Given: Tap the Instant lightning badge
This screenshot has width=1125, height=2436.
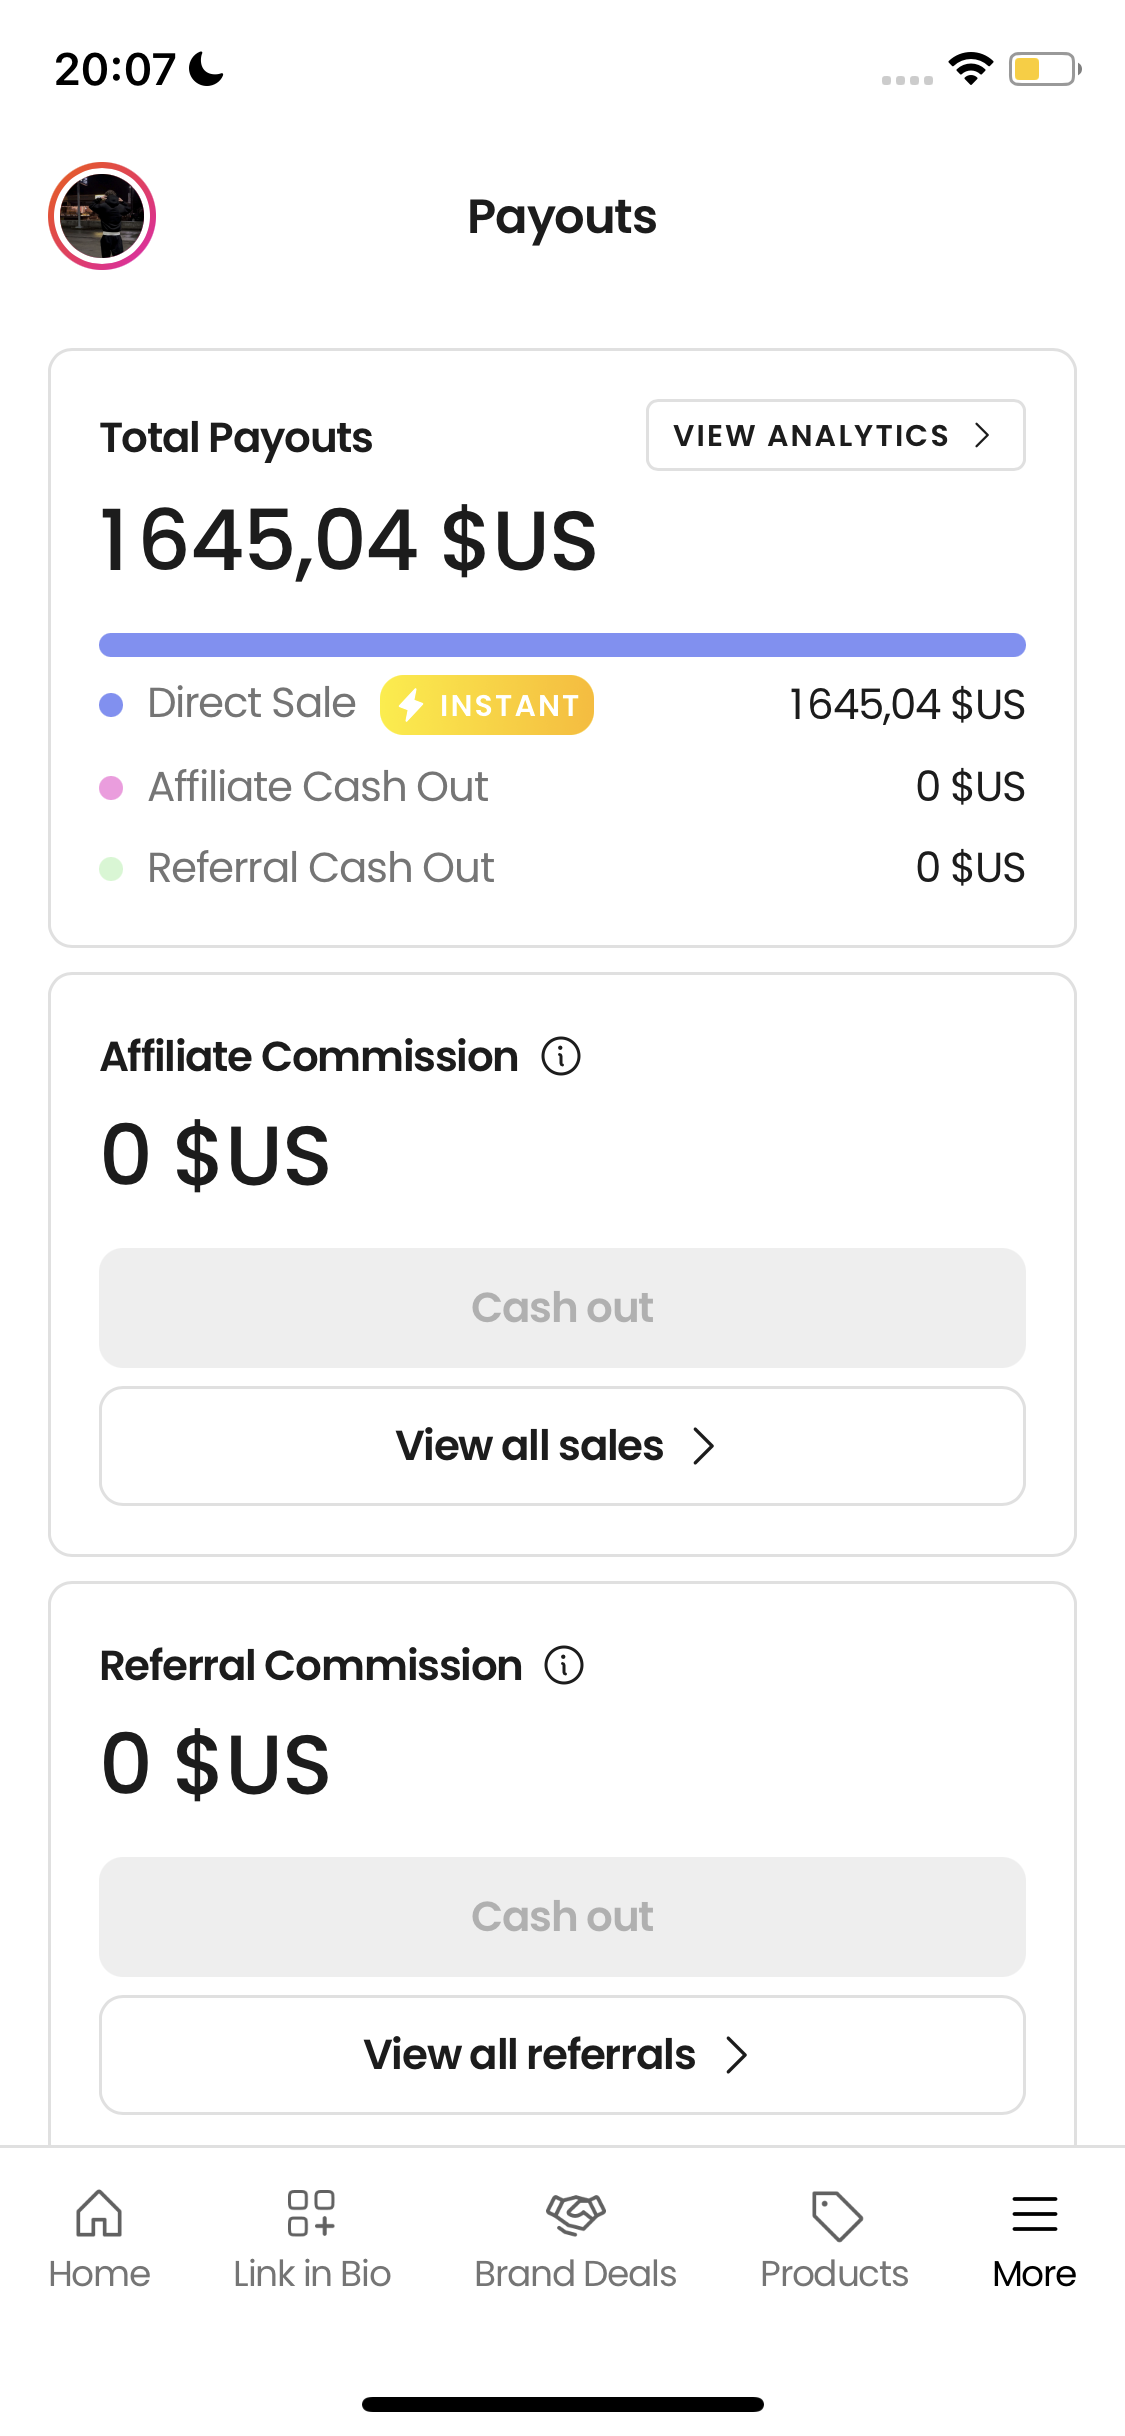Looking at the screenshot, I should point(487,705).
